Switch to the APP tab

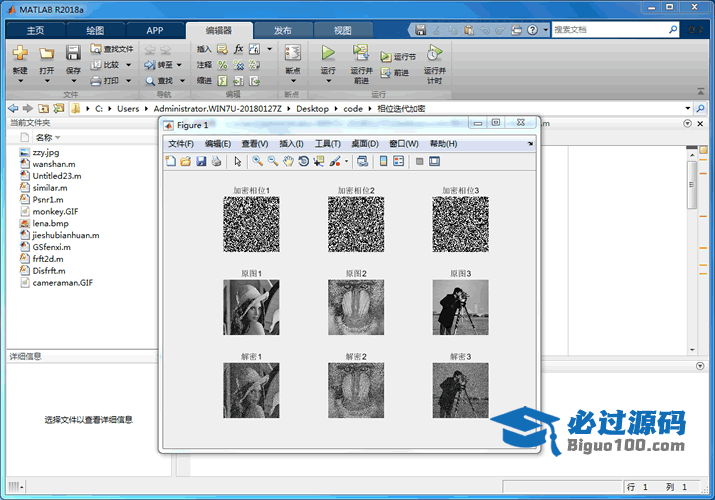pos(155,31)
